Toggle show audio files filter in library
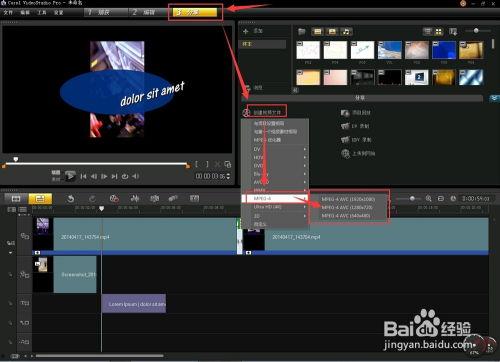 (346, 32)
